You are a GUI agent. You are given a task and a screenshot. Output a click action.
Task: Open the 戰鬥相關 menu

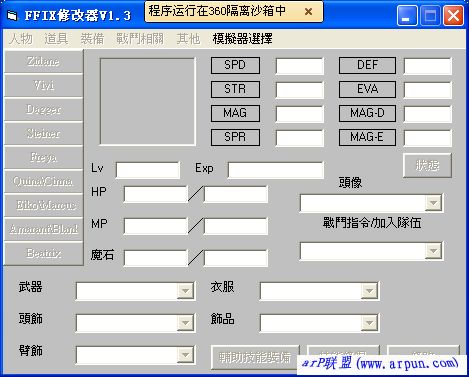pyautogui.click(x=140, y=39)
